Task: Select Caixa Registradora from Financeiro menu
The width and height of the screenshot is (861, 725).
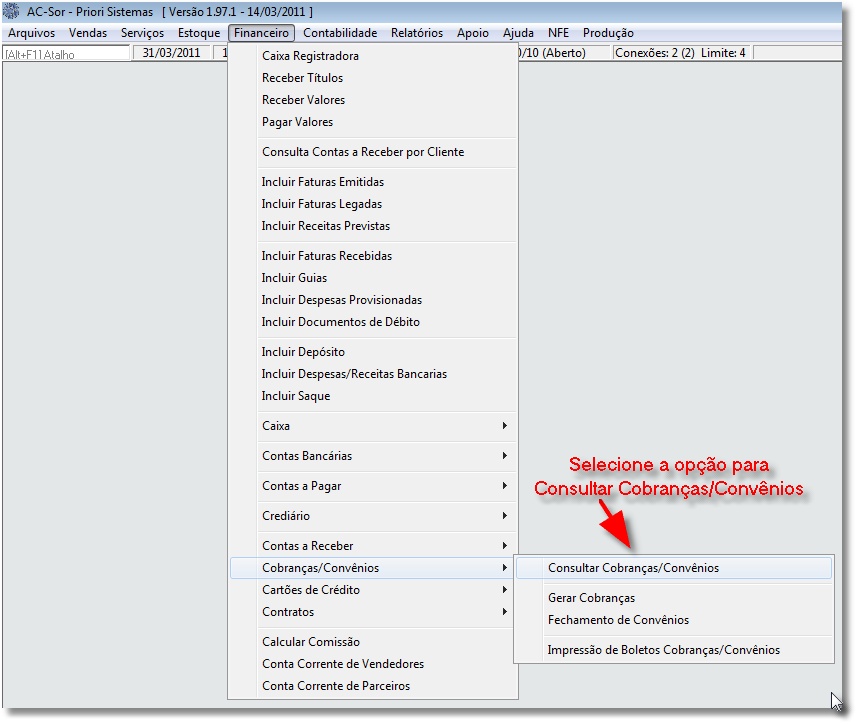Action: (x=310, y=56)
